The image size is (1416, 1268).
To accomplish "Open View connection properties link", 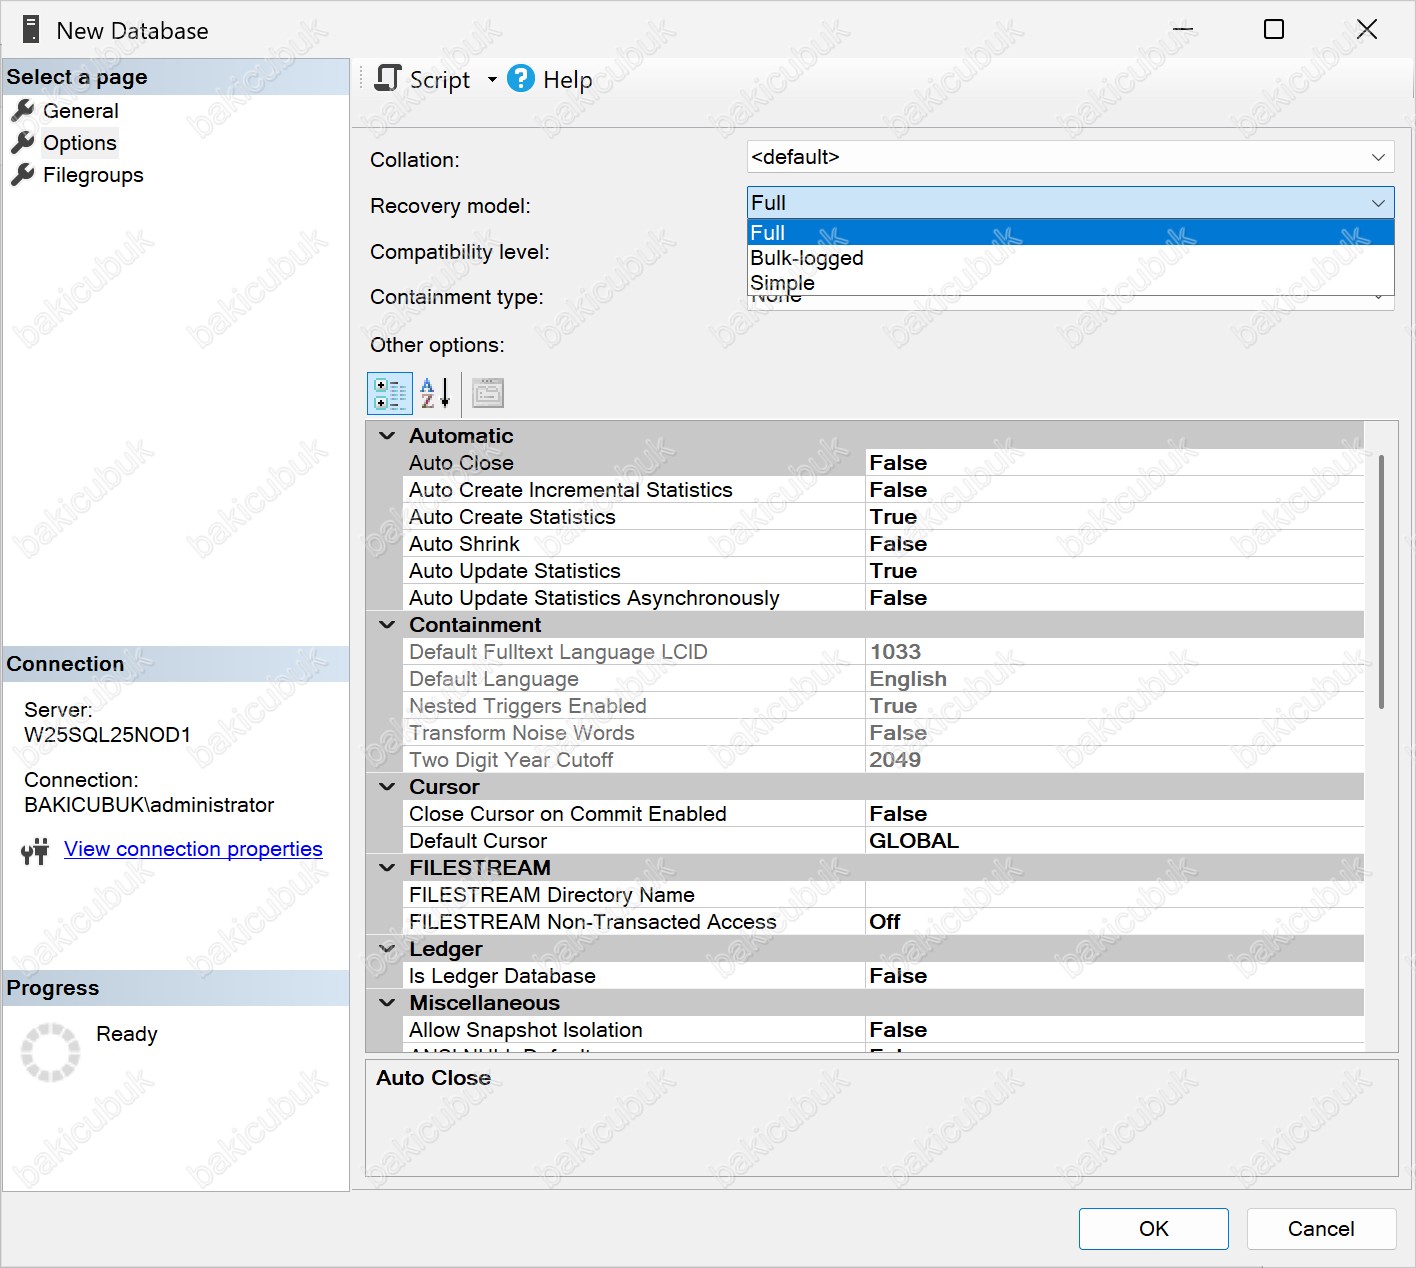I will tap(193, 849).
